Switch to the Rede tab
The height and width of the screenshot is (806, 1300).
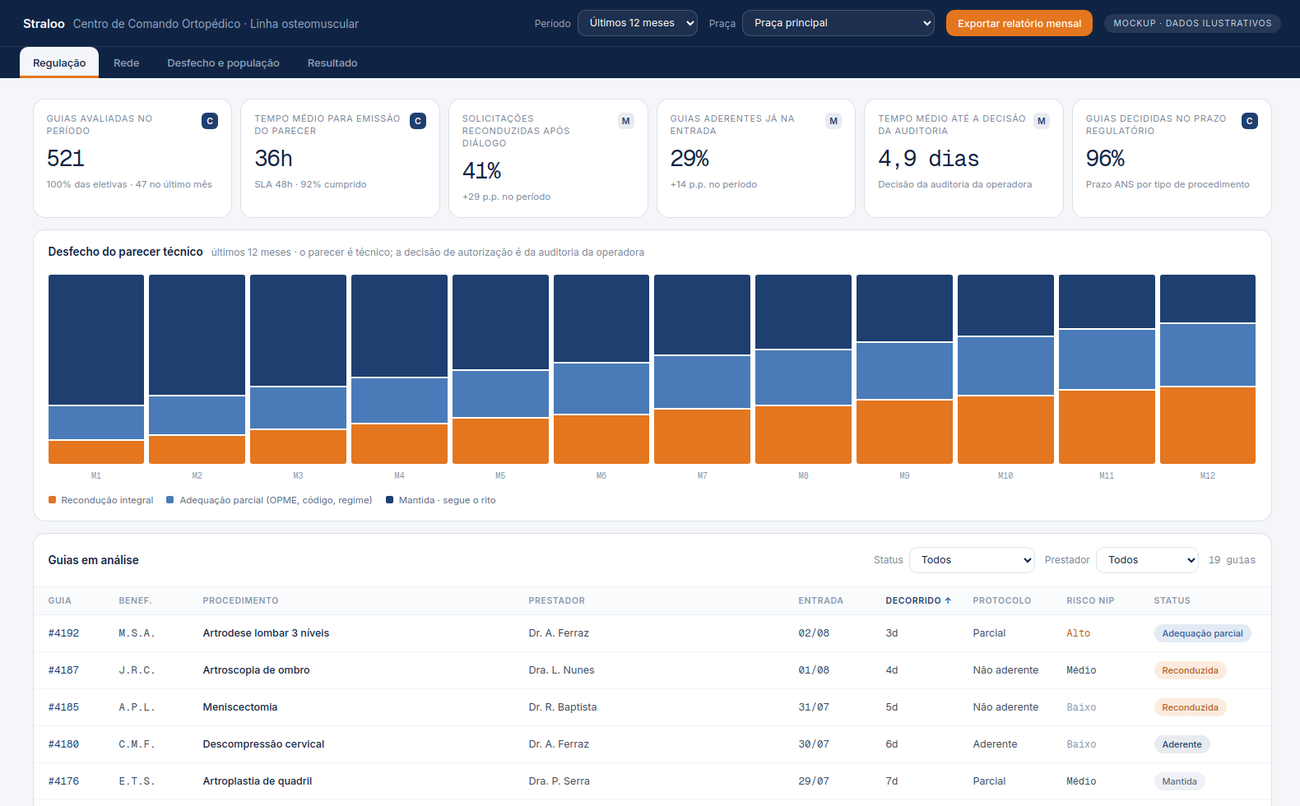click(x=126, y=63)
